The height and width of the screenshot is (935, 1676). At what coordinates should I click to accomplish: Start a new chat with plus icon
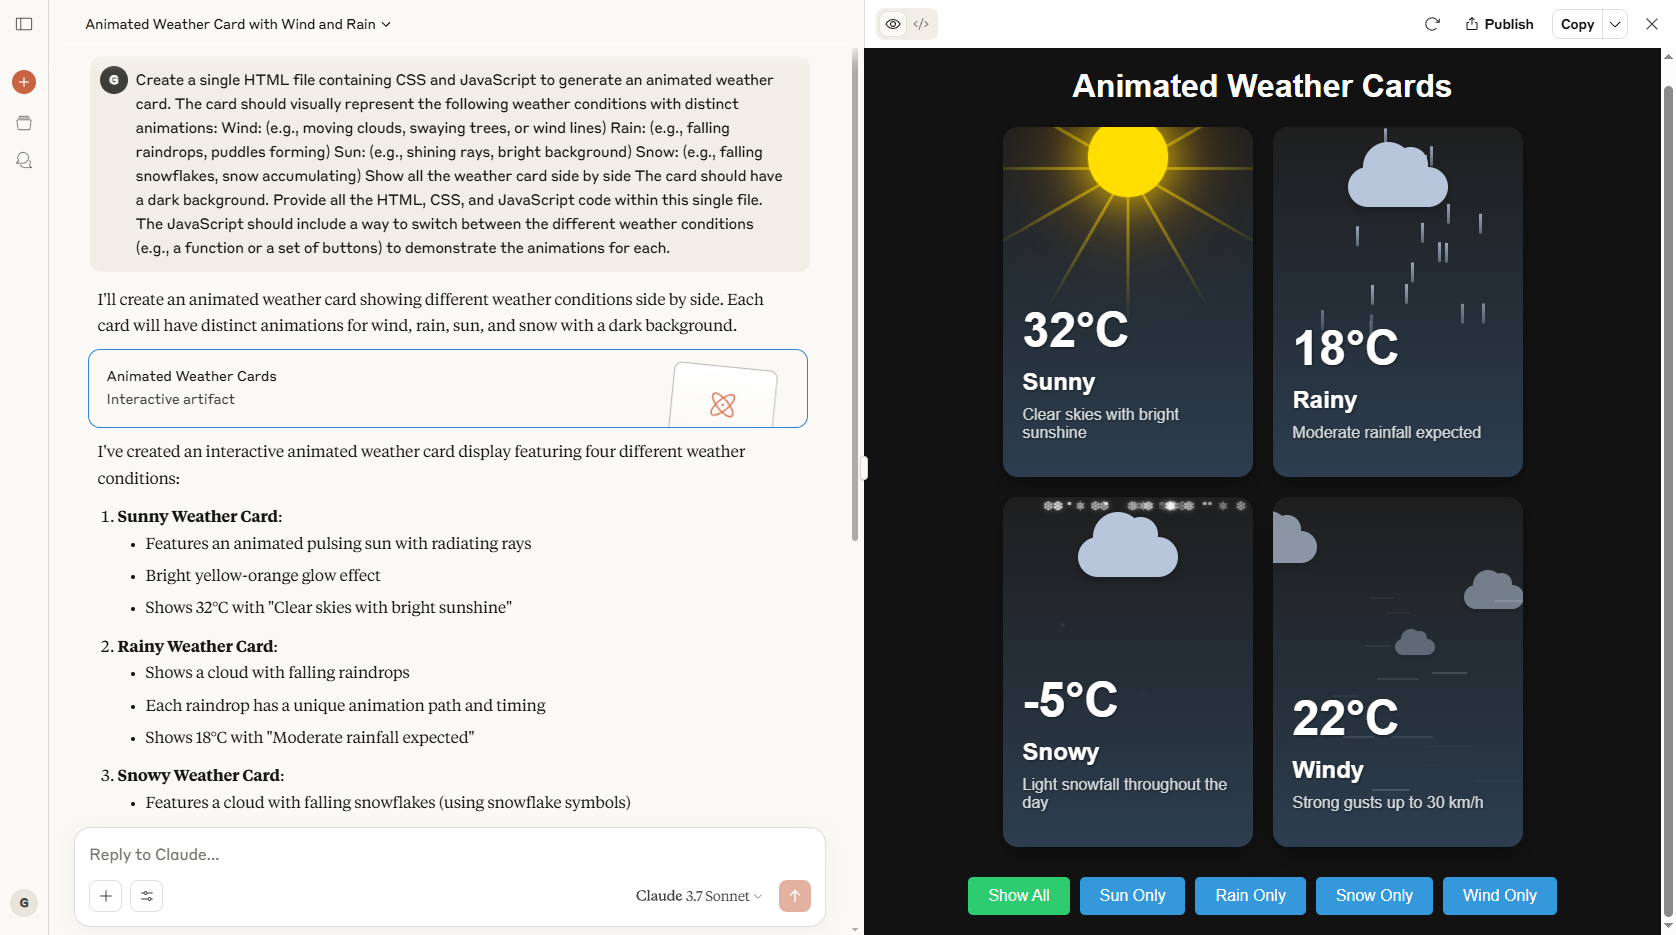tap(24, 82)
